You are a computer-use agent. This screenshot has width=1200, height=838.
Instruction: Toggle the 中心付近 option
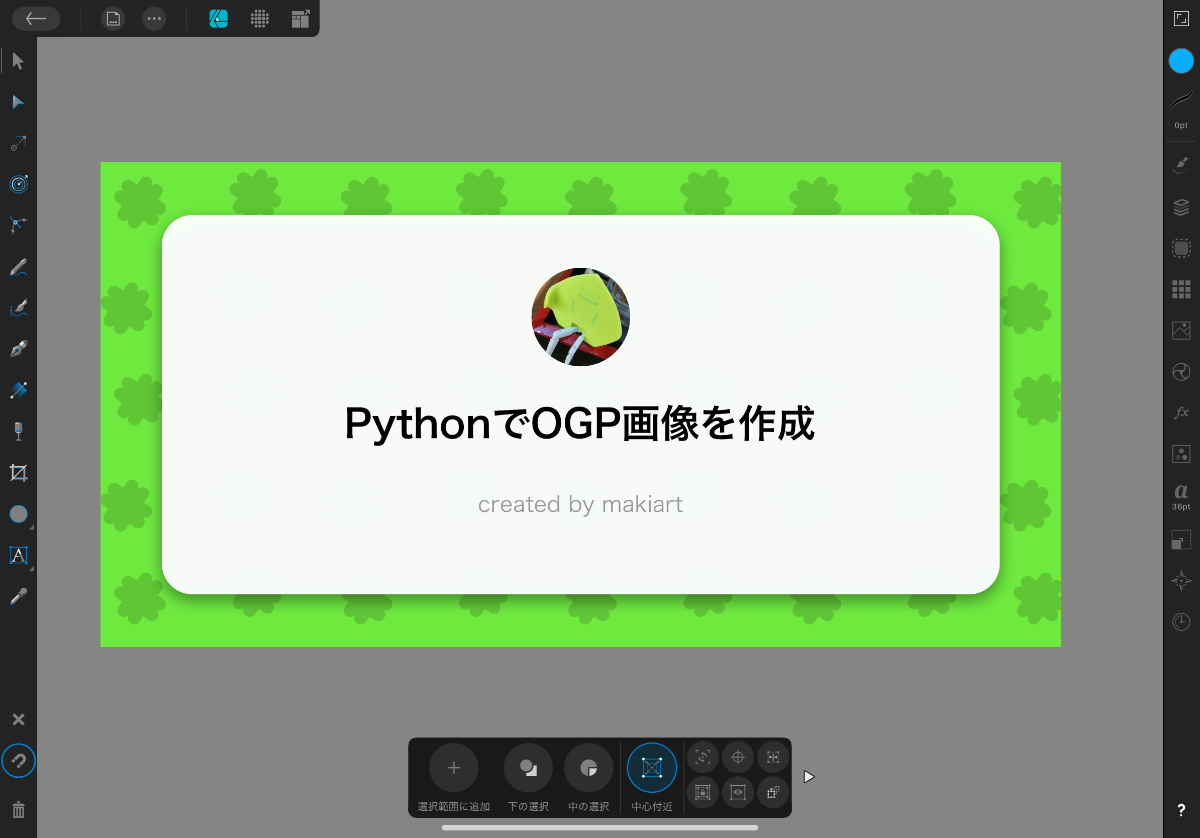point(652,768)
